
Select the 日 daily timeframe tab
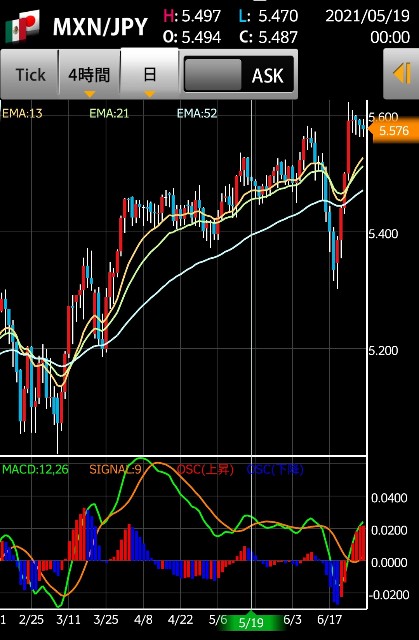150,74
